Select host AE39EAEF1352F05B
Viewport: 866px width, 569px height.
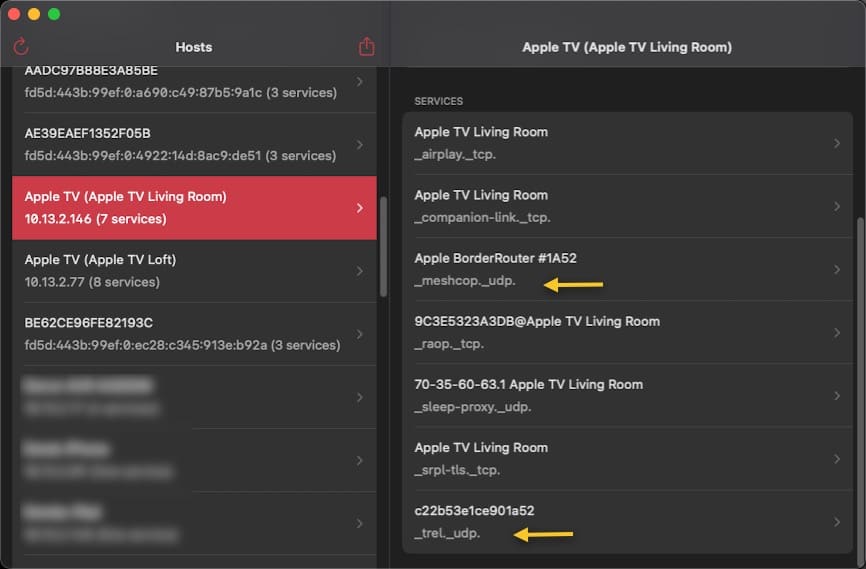click(194, 145)
